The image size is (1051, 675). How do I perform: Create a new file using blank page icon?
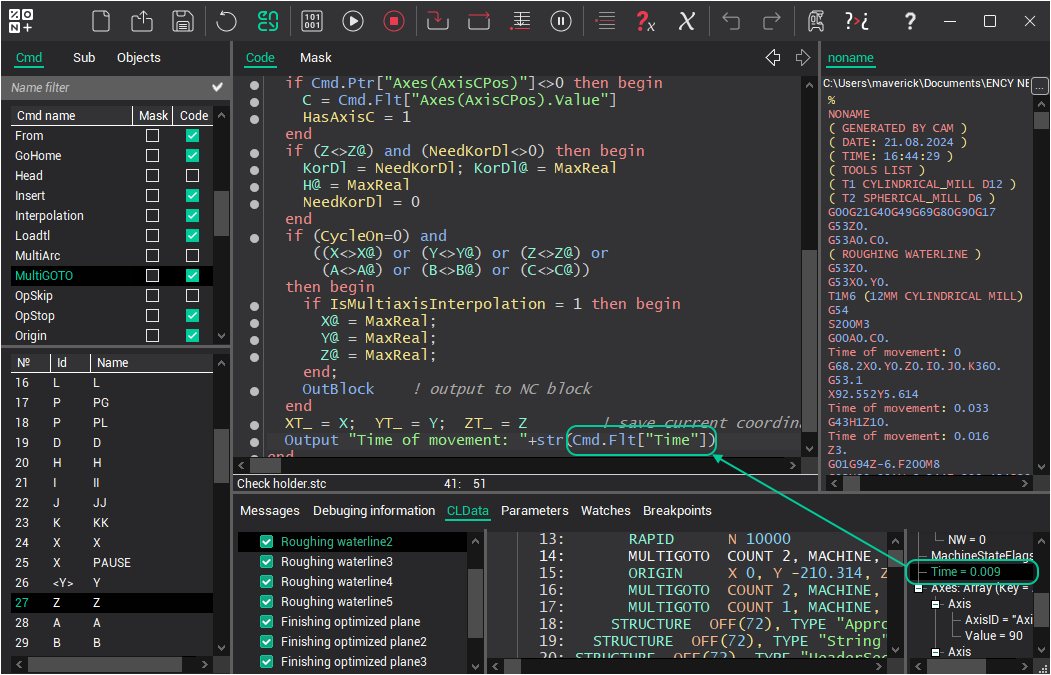point(101,21)
